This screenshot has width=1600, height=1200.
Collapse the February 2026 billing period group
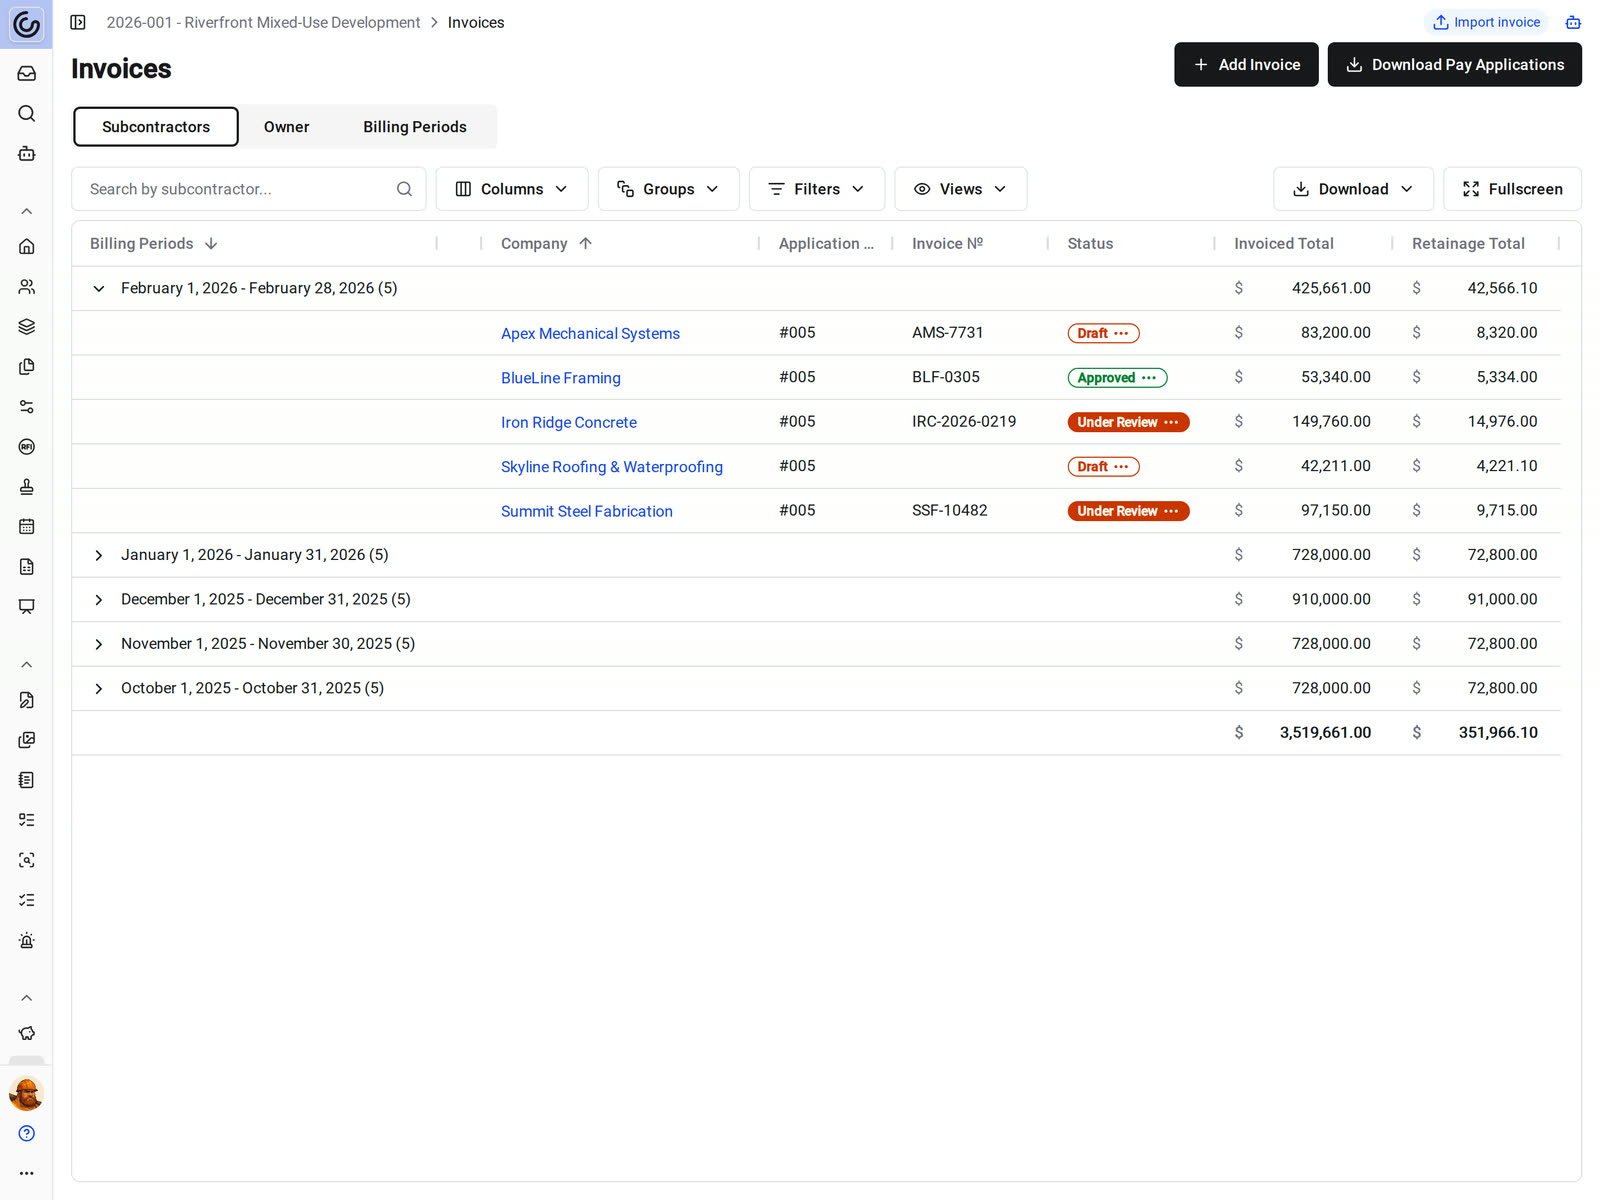tap(99, 289)
